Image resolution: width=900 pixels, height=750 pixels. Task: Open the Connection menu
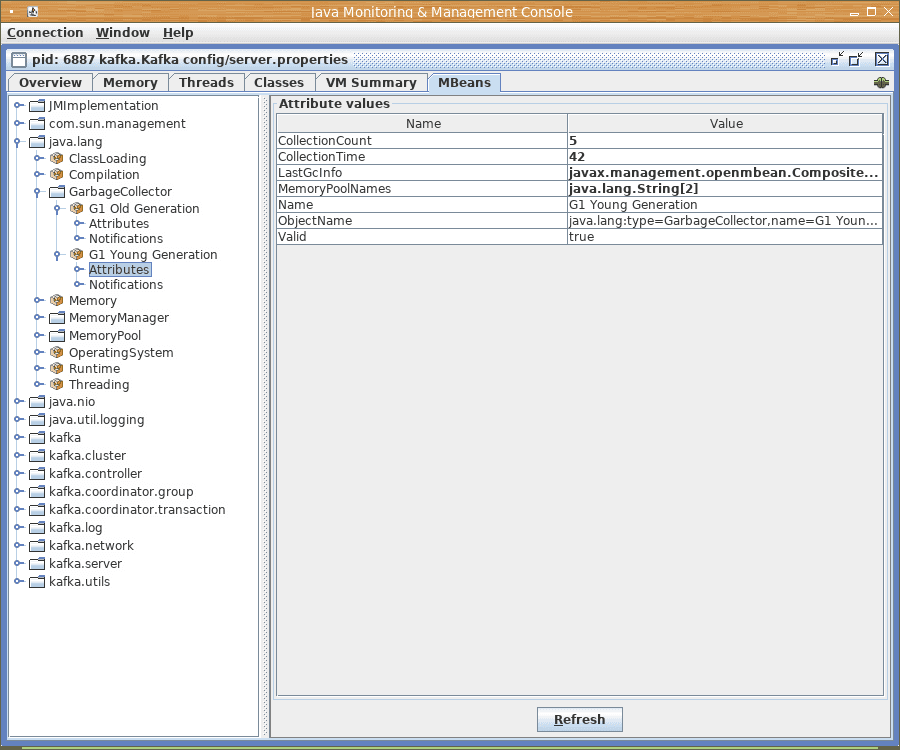(x=45, y=33)
